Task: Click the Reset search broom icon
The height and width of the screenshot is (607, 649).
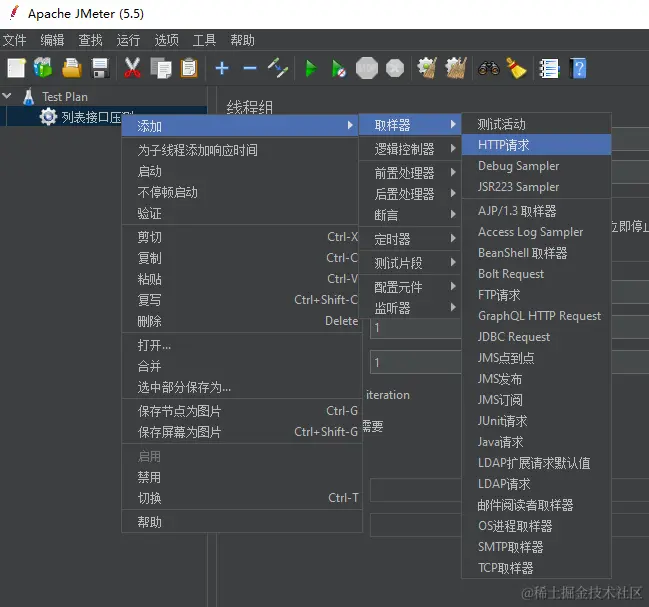Action: tap(516, 68)
